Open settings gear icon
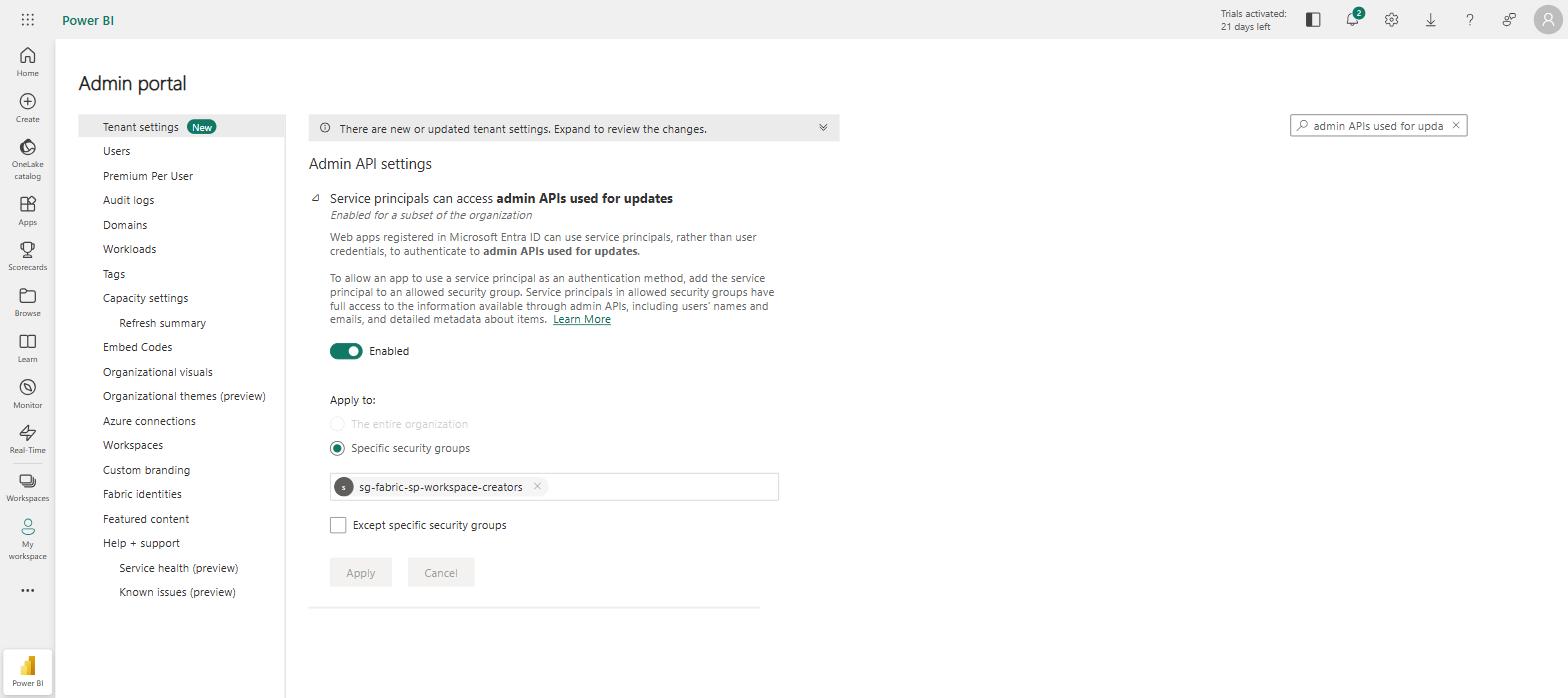The width and height of the screenshot is (1568, 698). tap(1391, 19)
